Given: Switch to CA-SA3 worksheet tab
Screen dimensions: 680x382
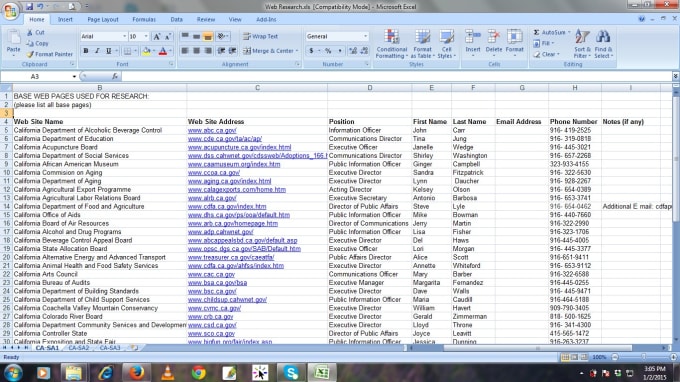Looking at the screenshot, I should (110, 348).
